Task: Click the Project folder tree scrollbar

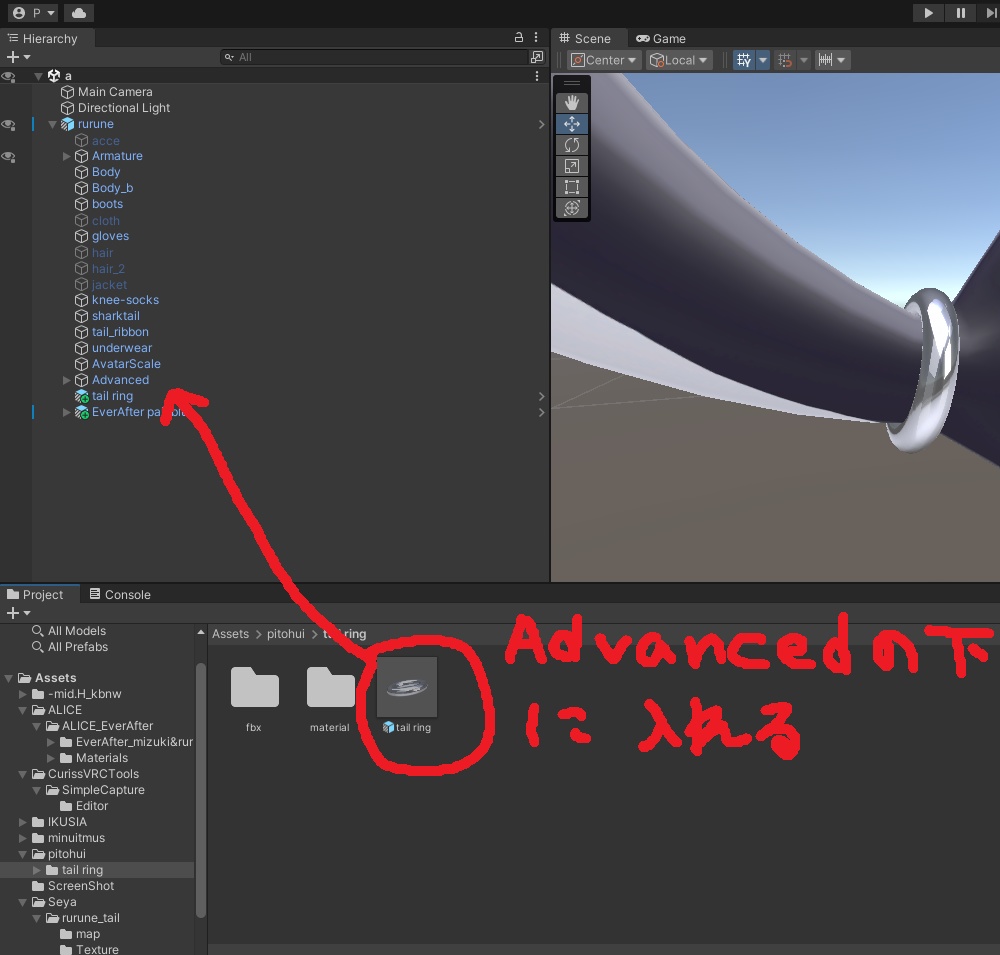Action: coord(201,790)
